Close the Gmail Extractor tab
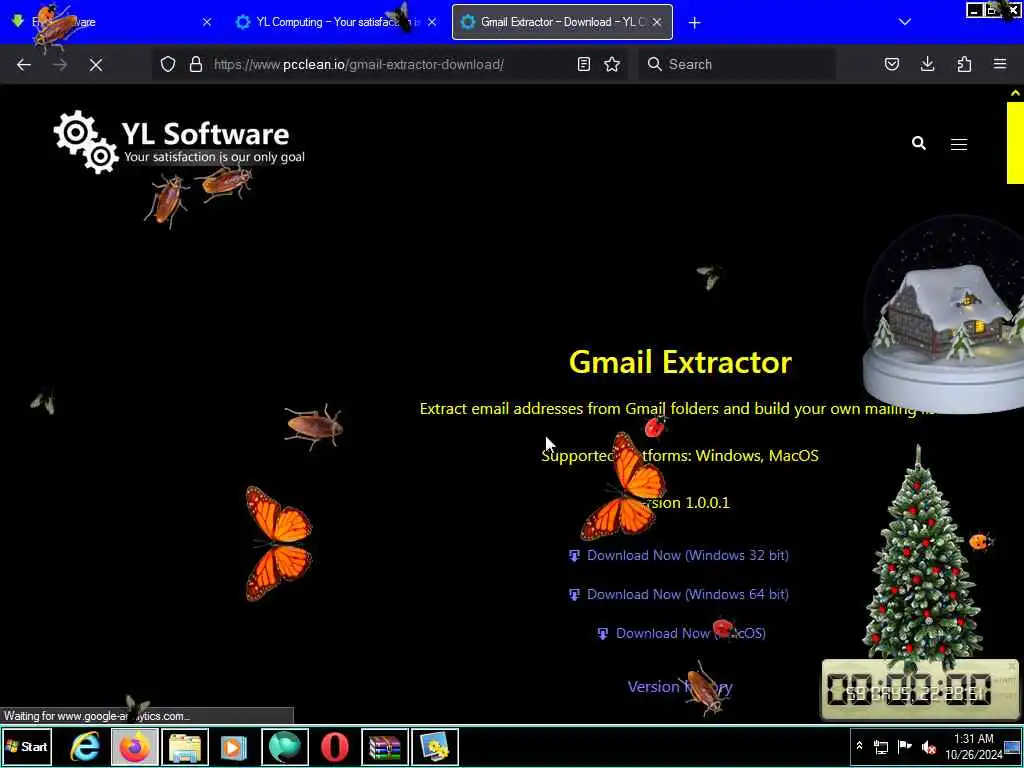The image size is (1024, 768). tap(657, 22)
